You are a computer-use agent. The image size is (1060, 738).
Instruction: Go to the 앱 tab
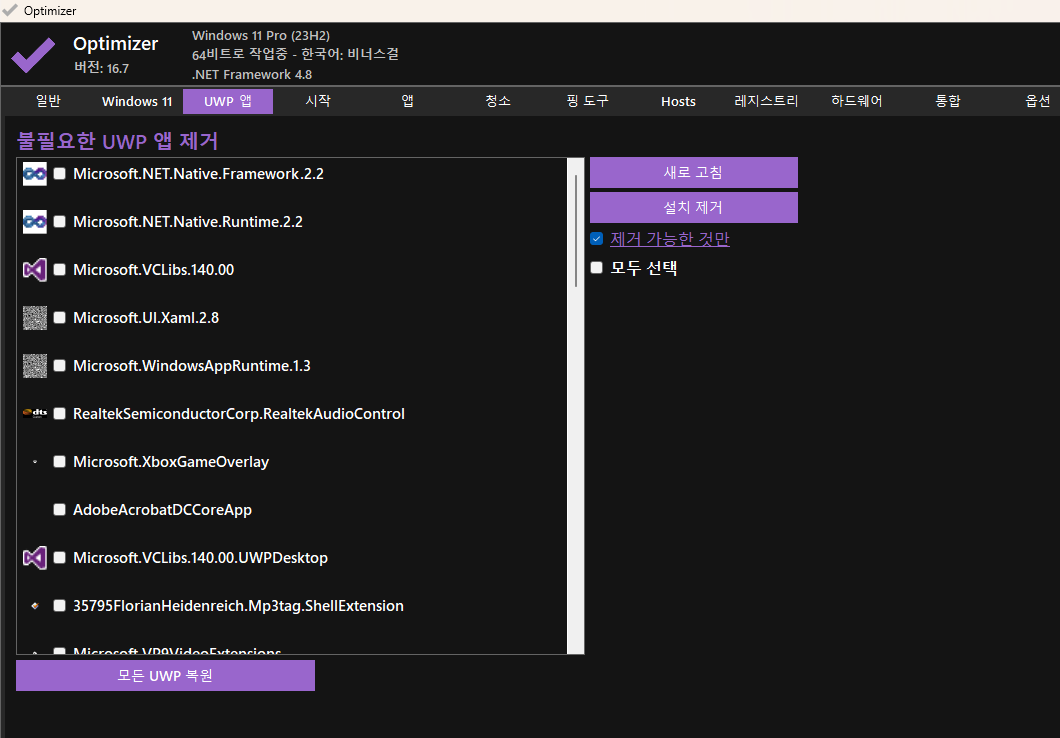408,101
